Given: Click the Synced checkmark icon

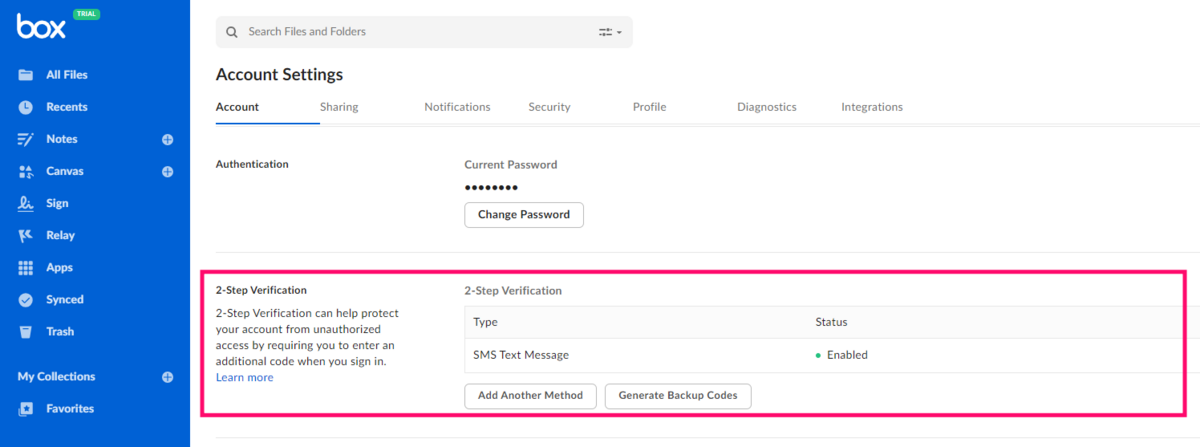Looking at the screenshot, I should click(x=26, y=299).
